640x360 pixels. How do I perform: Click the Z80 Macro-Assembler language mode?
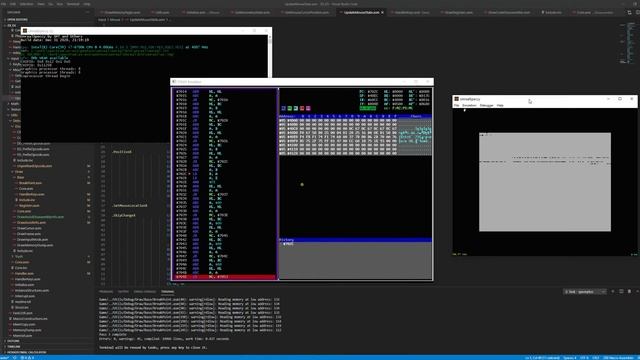click(x=618, y=358)
